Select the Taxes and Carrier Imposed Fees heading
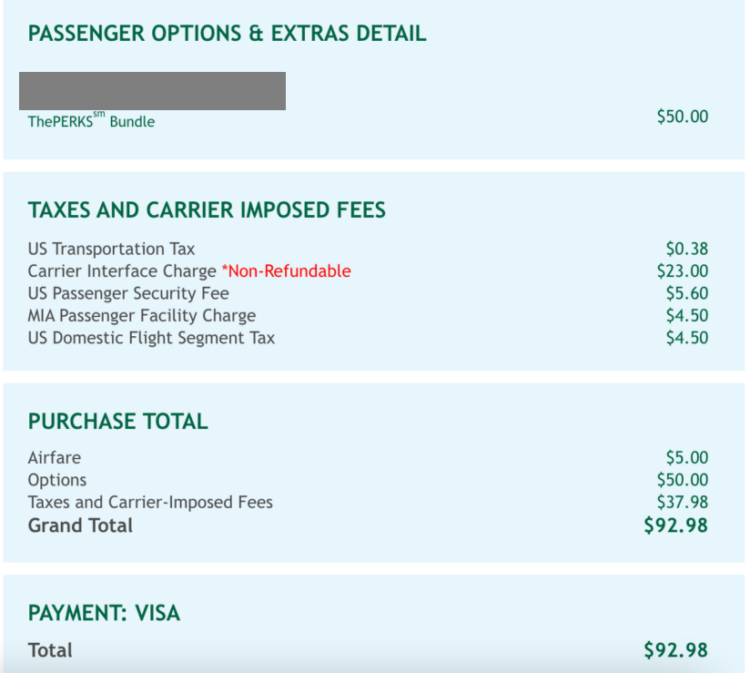 click(207, 210)
